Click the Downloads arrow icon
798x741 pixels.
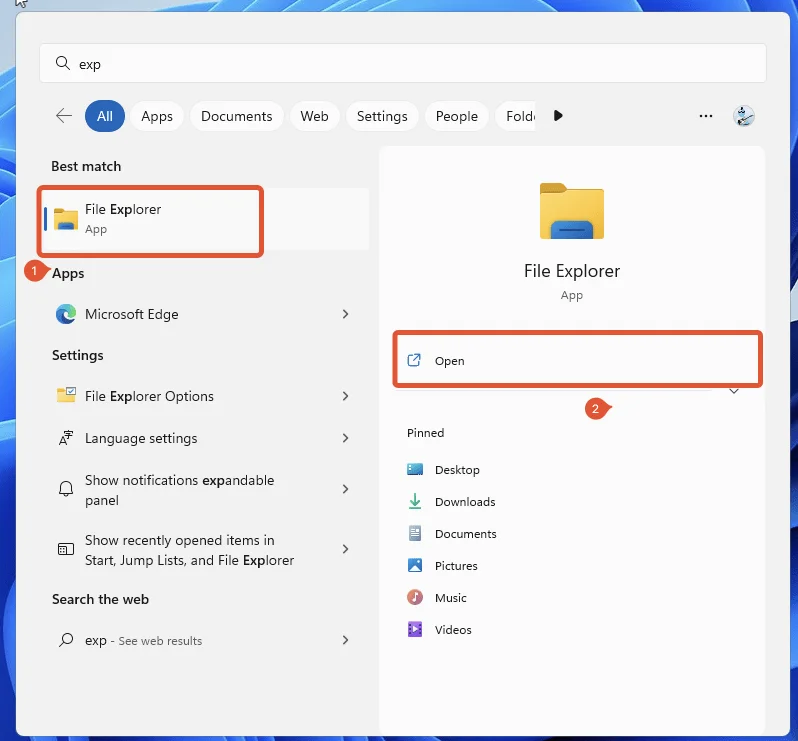415,501
